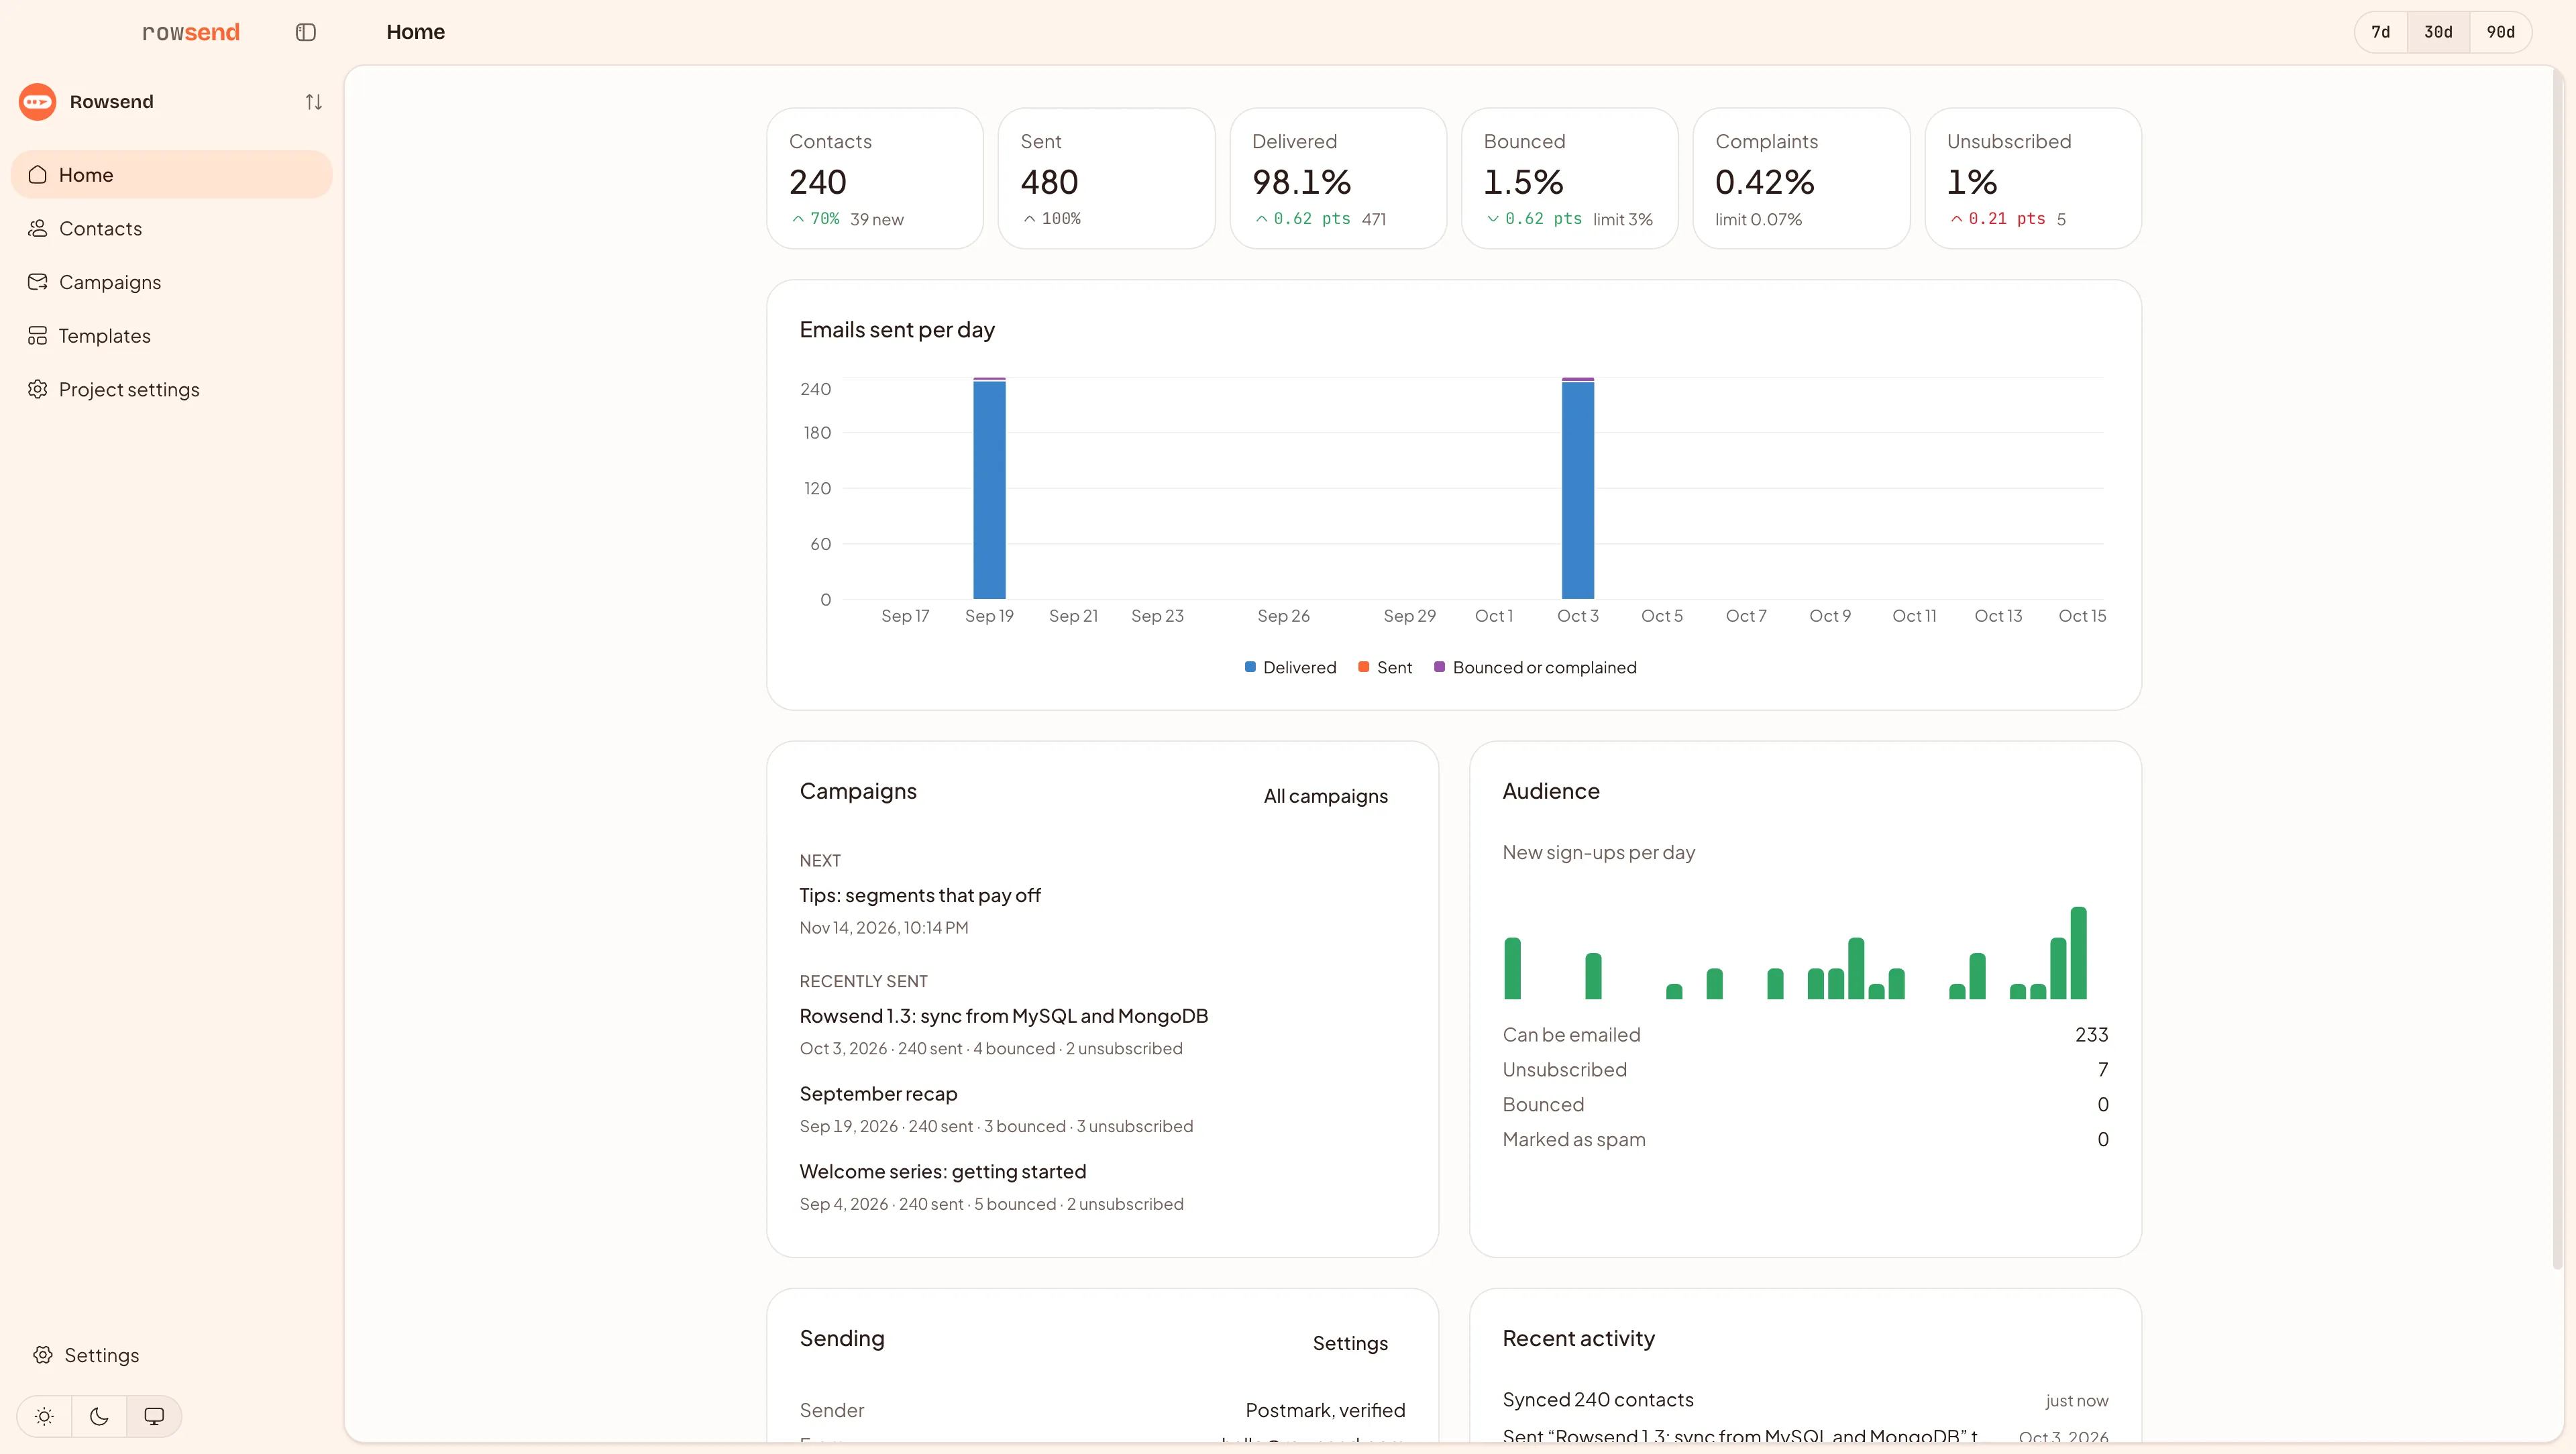Toggle the Bounced or complained legend swatch
The width and height of the screenshot is (2576, 1454).
[1439, 667]
